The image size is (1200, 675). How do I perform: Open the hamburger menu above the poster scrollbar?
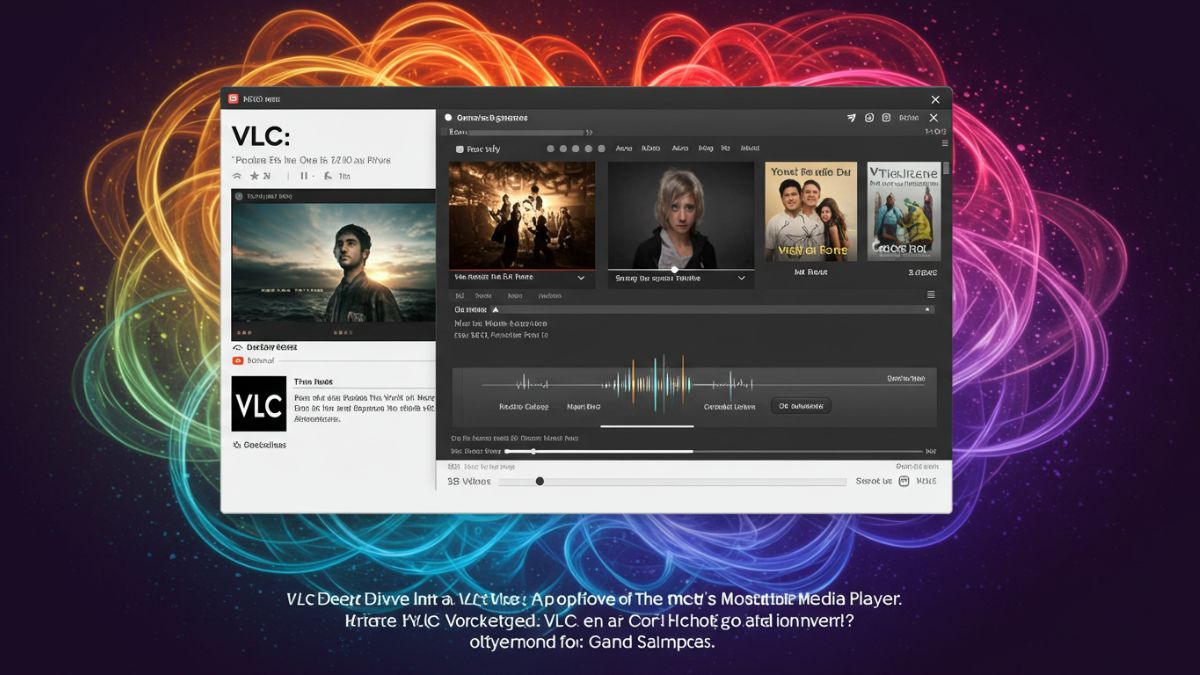click(944, 143)
